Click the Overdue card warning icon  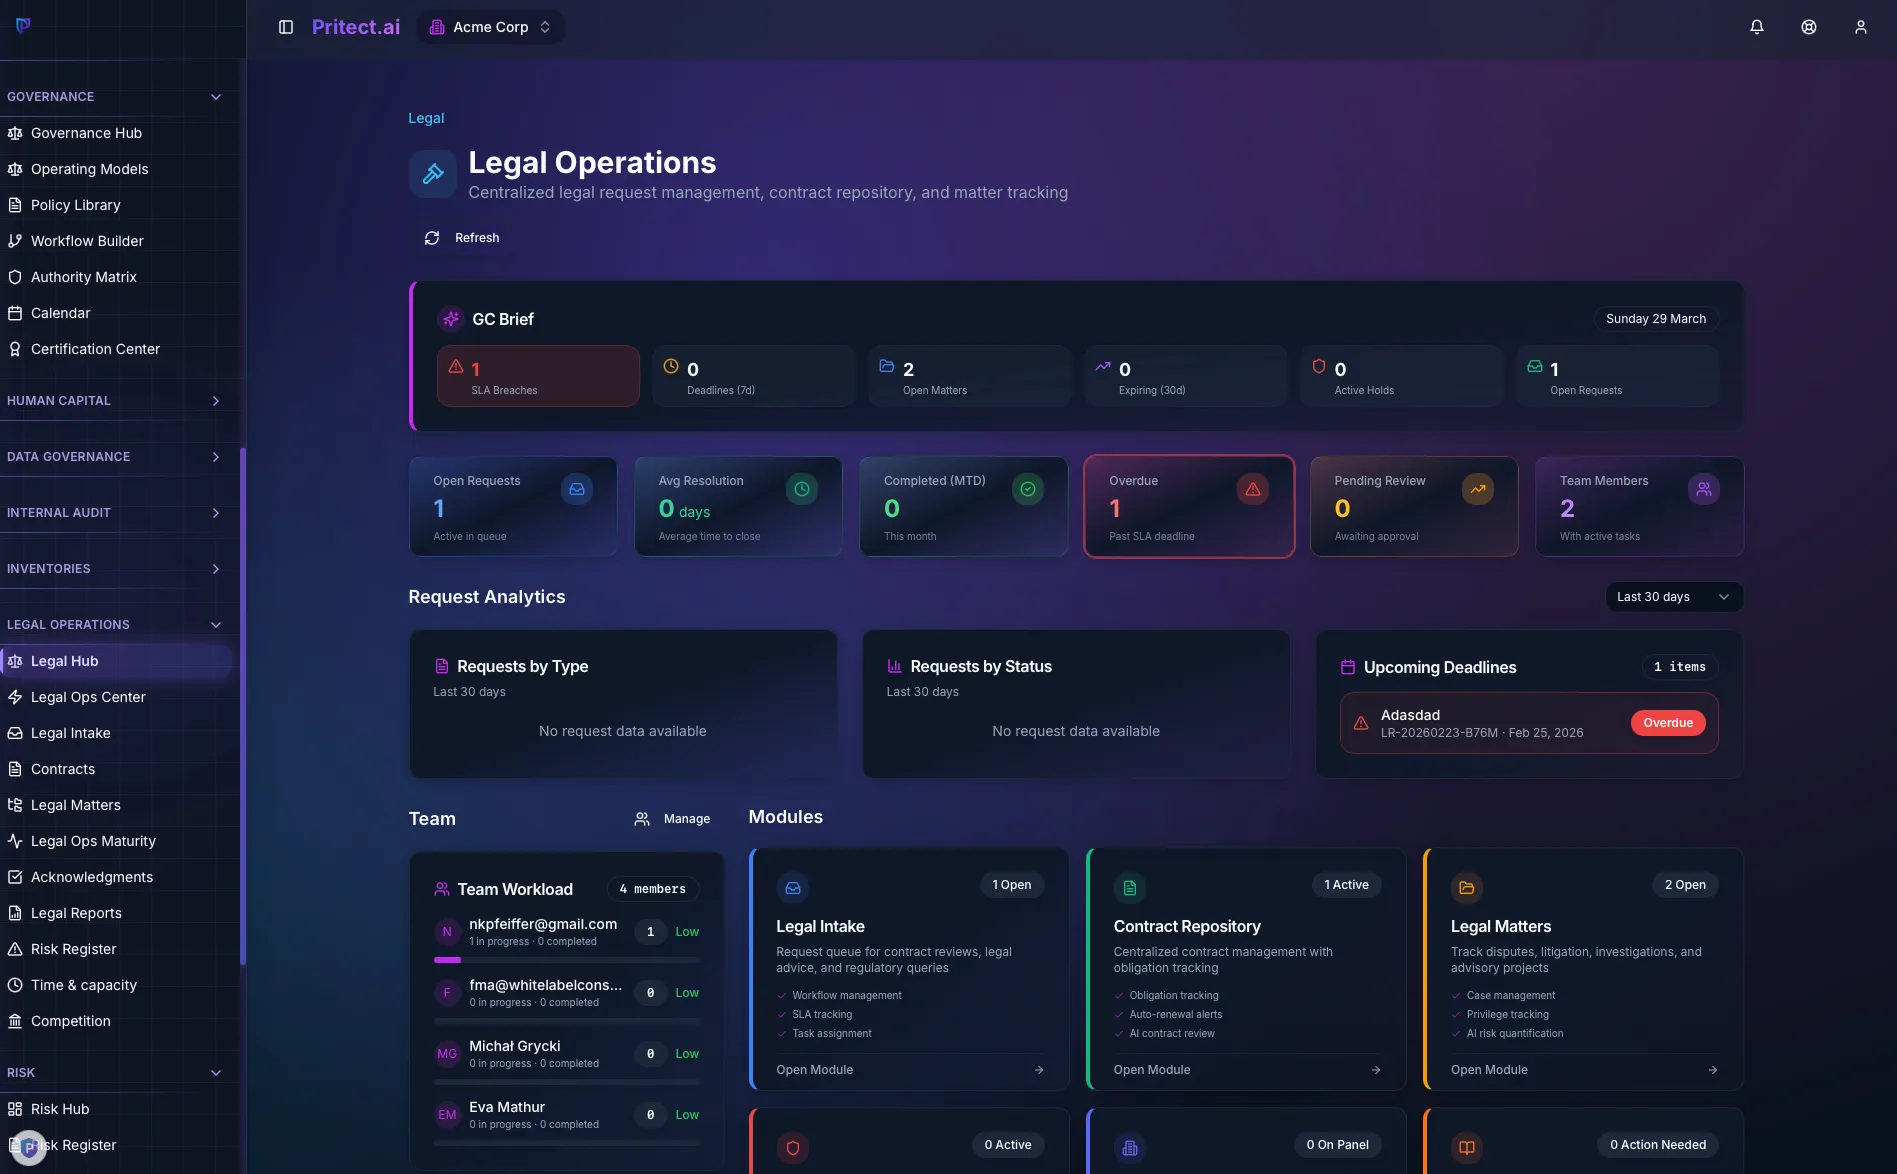tap(1253, 489)
